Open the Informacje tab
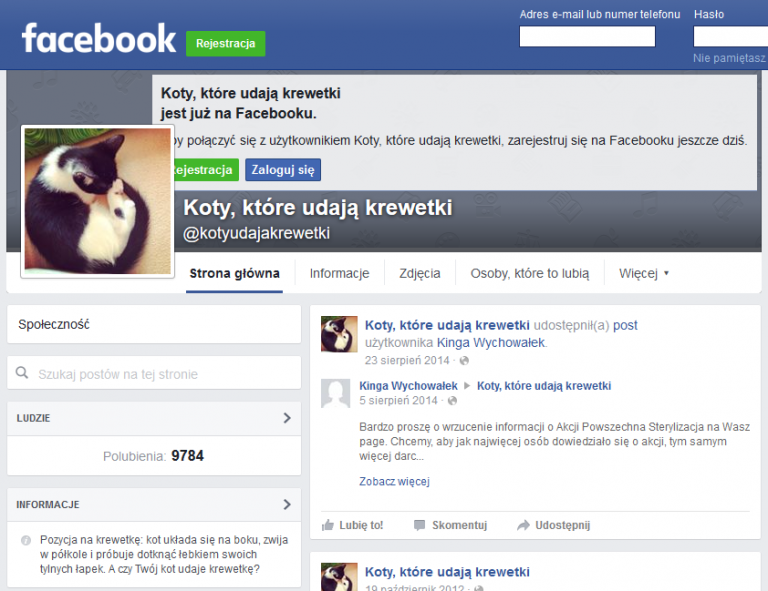Image resolution: width=768 pixels, height=591 pixels. 339,273
